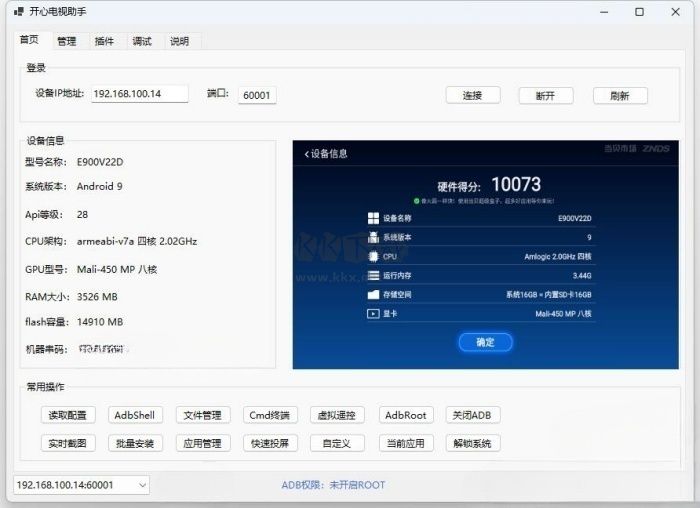Click the 存储空间 folder icon in preview
Screen dimensions: 700x508
tap(373, 295)
